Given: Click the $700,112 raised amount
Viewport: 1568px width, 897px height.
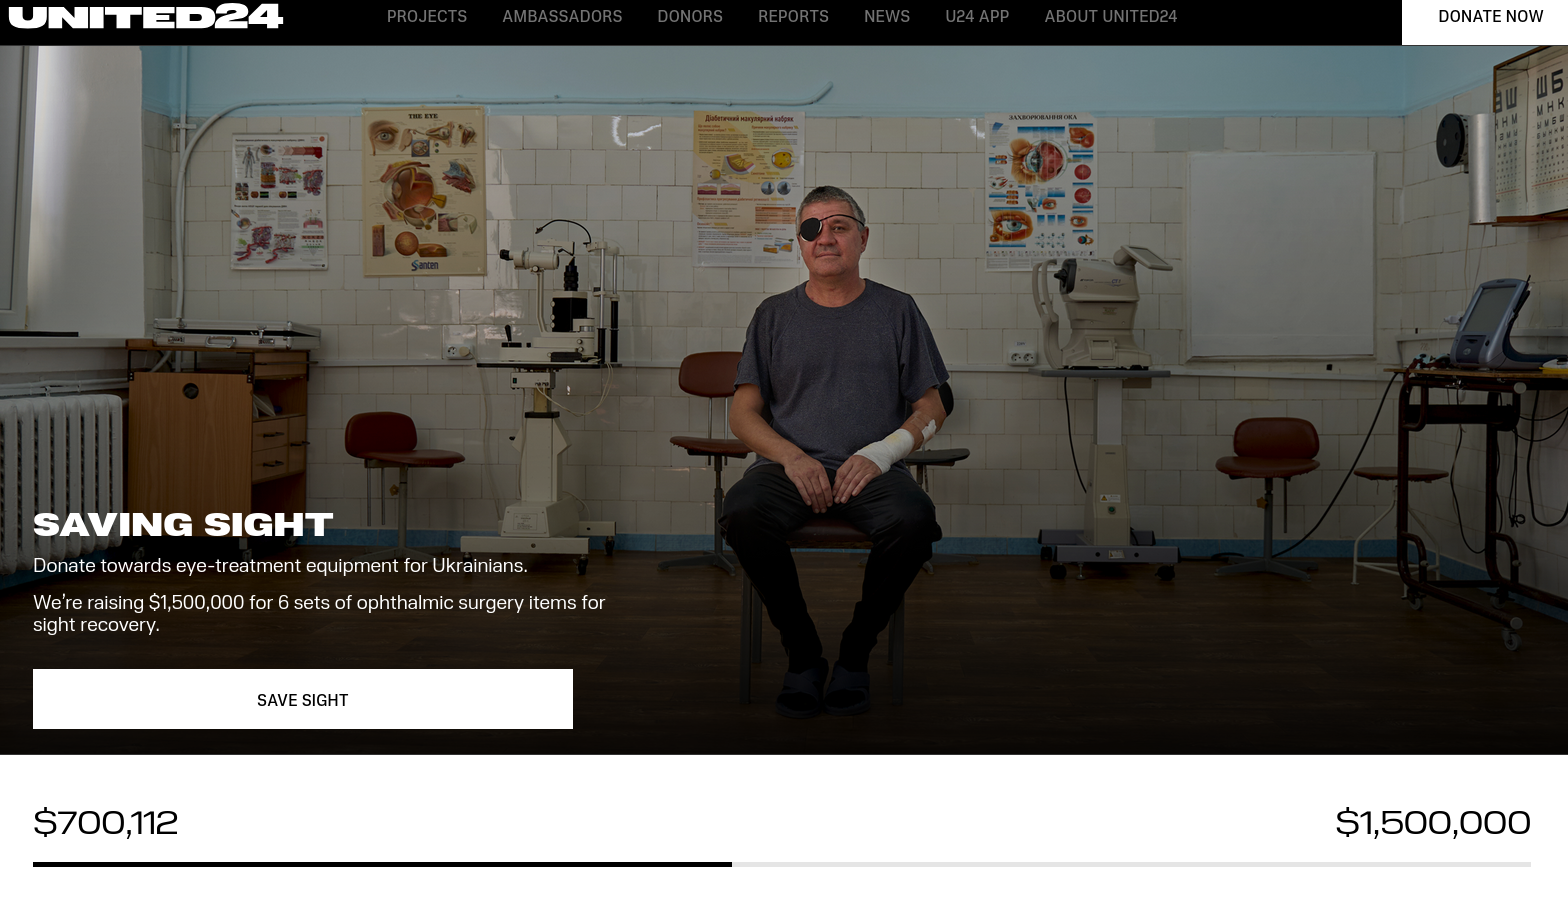Looking at the screenshot, I should point(106,823).
